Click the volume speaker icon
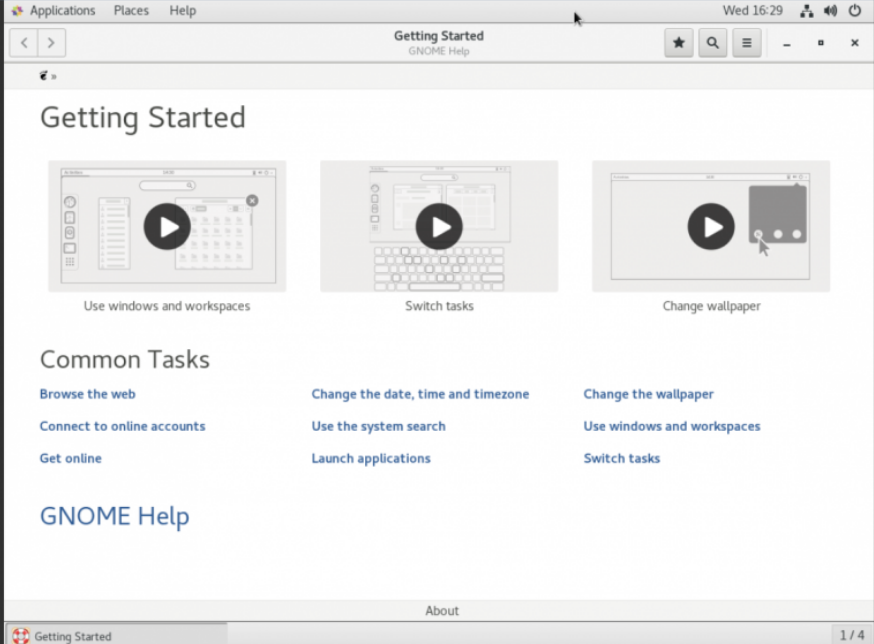The height and width of the screenshot is (644, 874). (x=831, y=11)
